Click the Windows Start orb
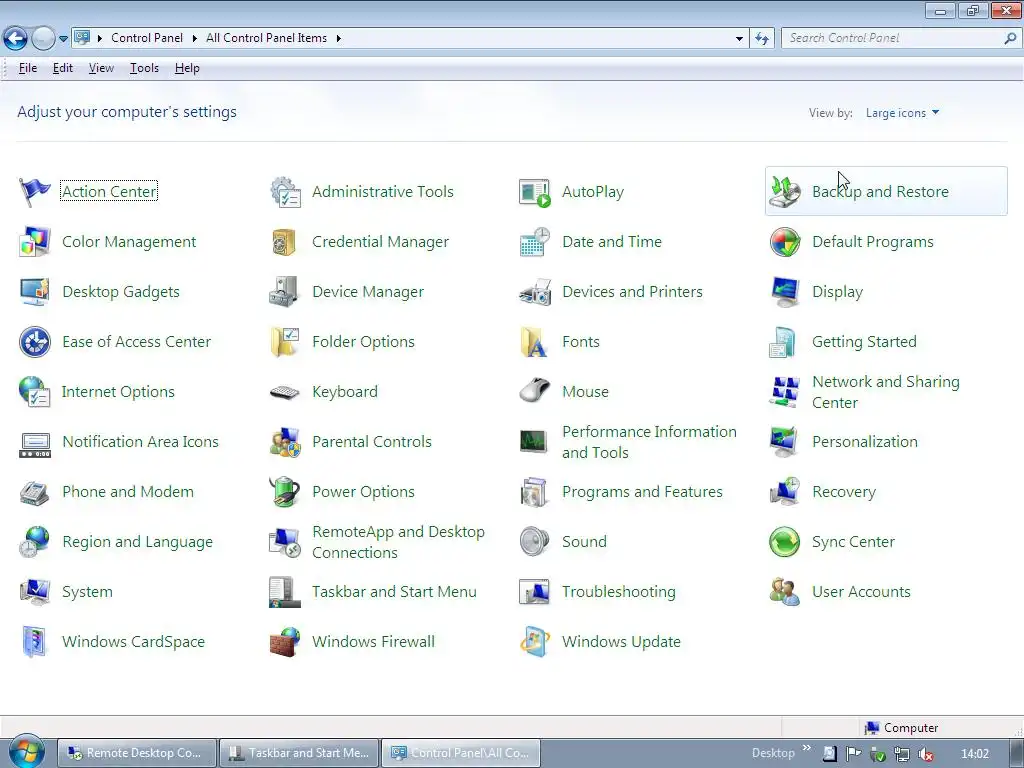 pyautogui.click(x=27, y=752)
